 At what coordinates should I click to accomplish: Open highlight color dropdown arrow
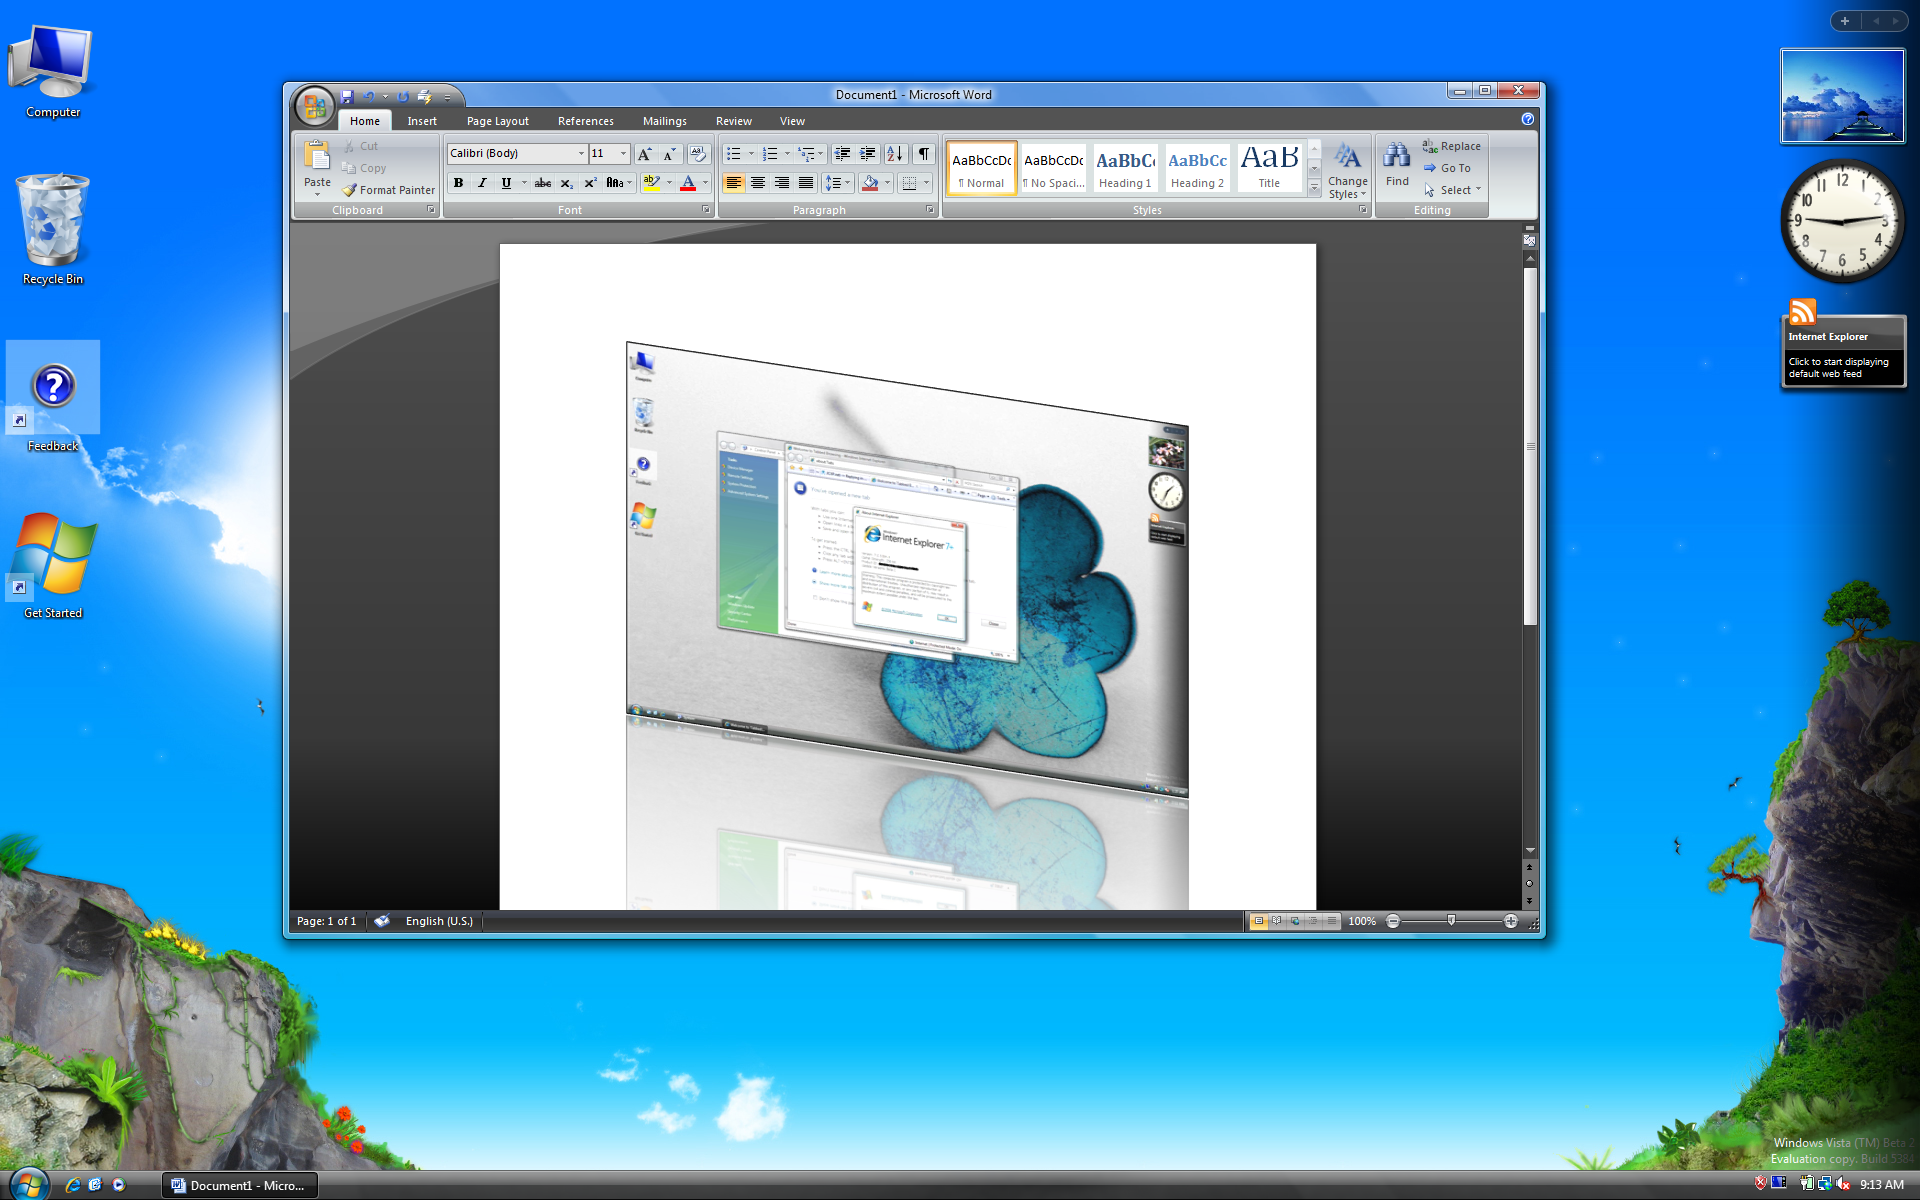669,183
